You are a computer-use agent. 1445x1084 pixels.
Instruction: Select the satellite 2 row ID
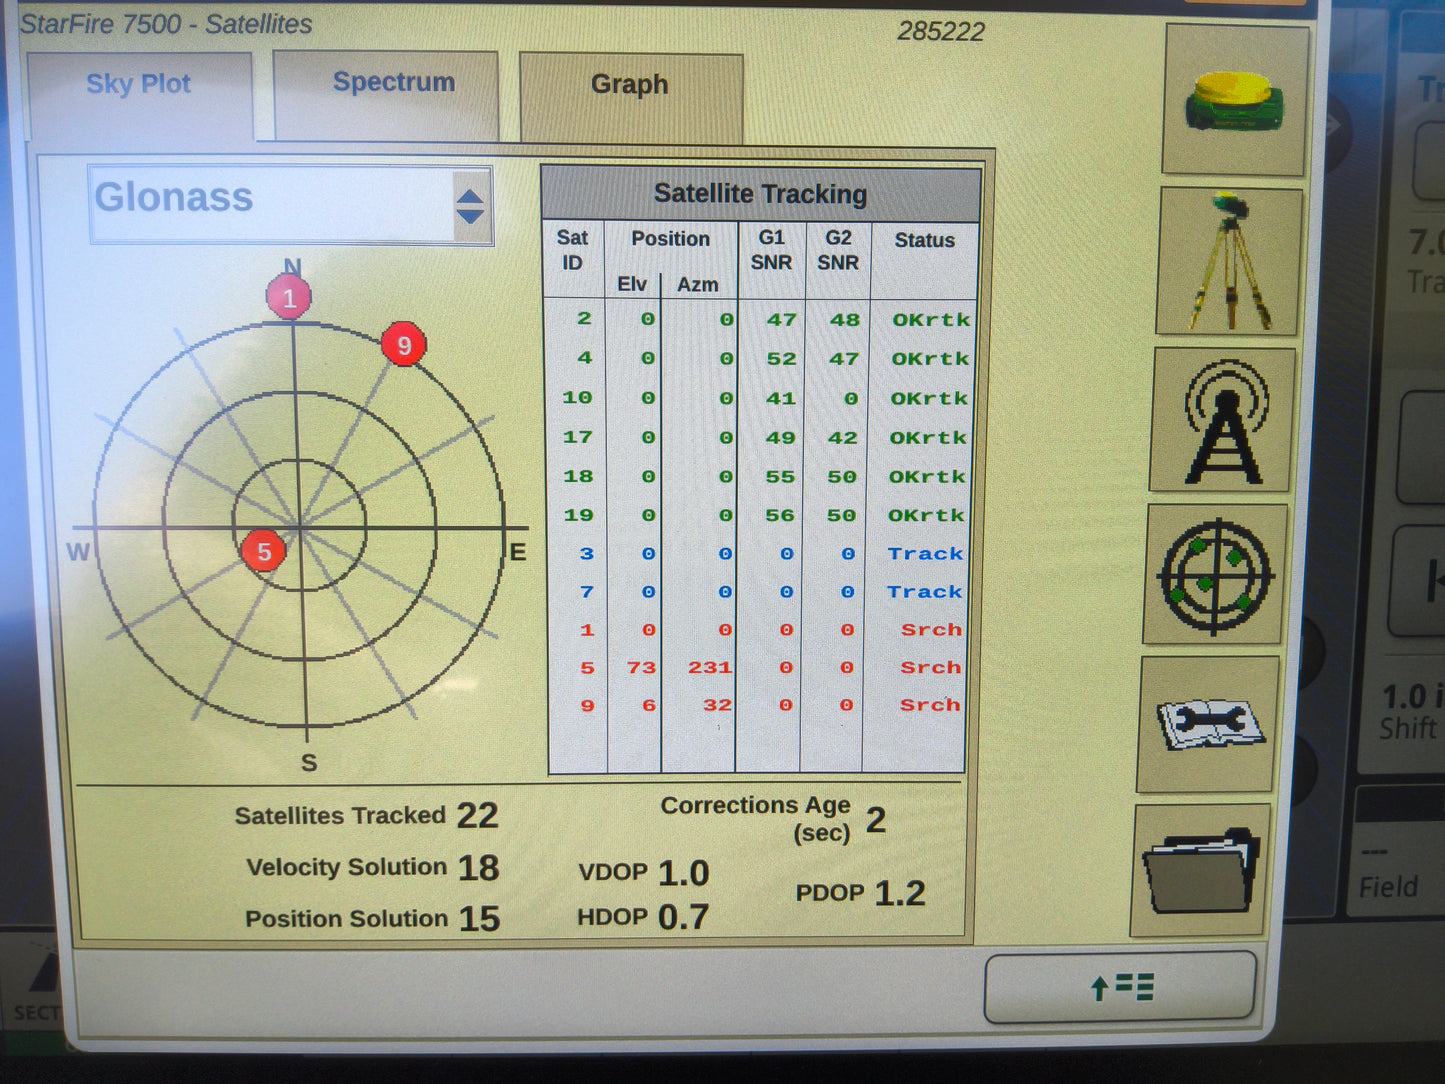point(584,319)
